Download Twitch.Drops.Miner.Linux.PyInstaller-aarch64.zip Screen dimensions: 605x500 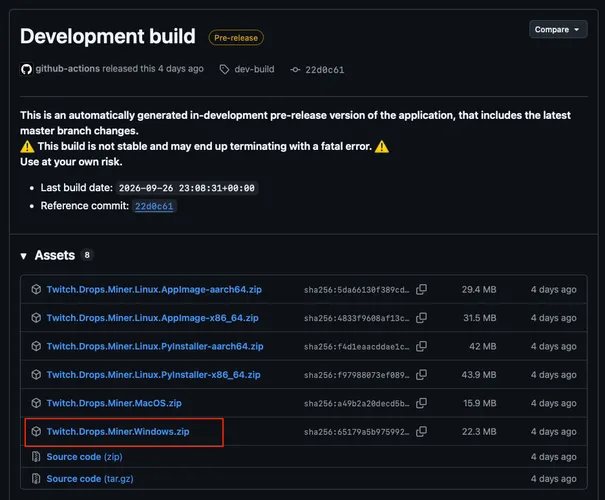pyautogui.click(x=155, y=346)
